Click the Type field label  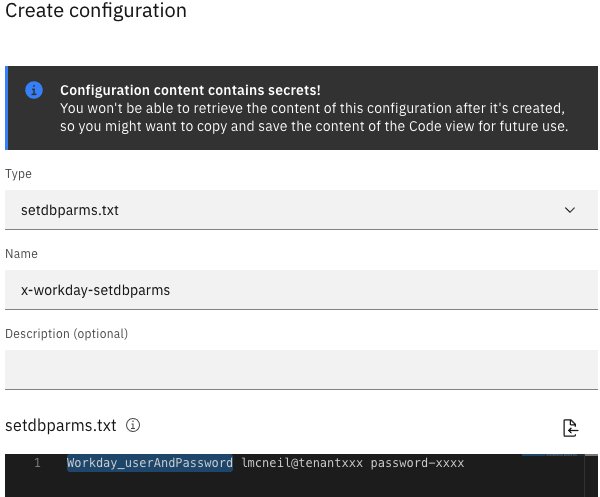[x=18, y=174]
